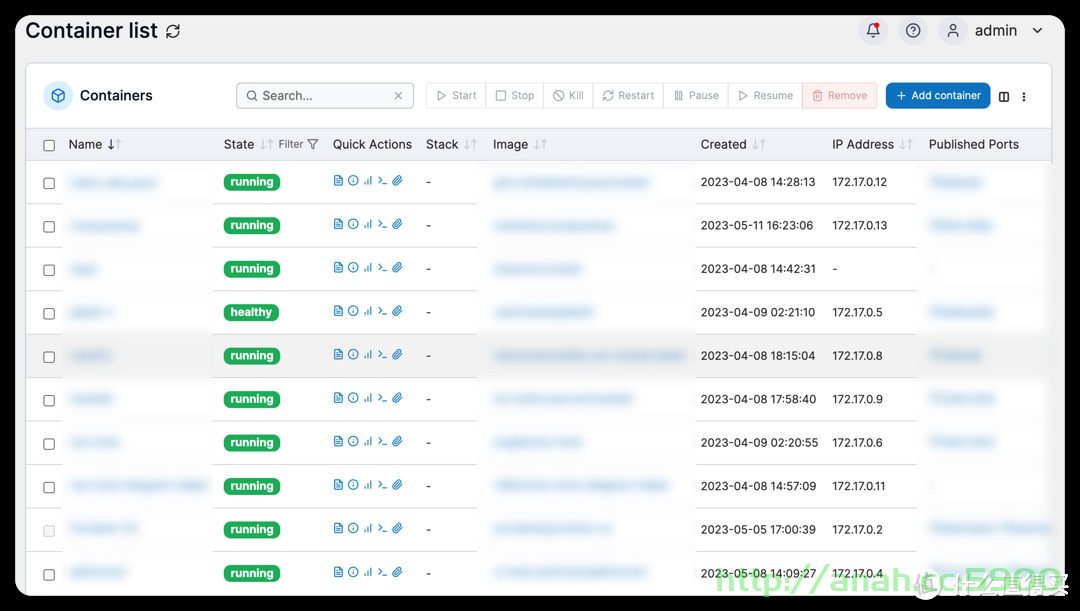1080x611 pixels.
Task: Click the IP address 172.17.0.6
Action: tap(857, 442)
